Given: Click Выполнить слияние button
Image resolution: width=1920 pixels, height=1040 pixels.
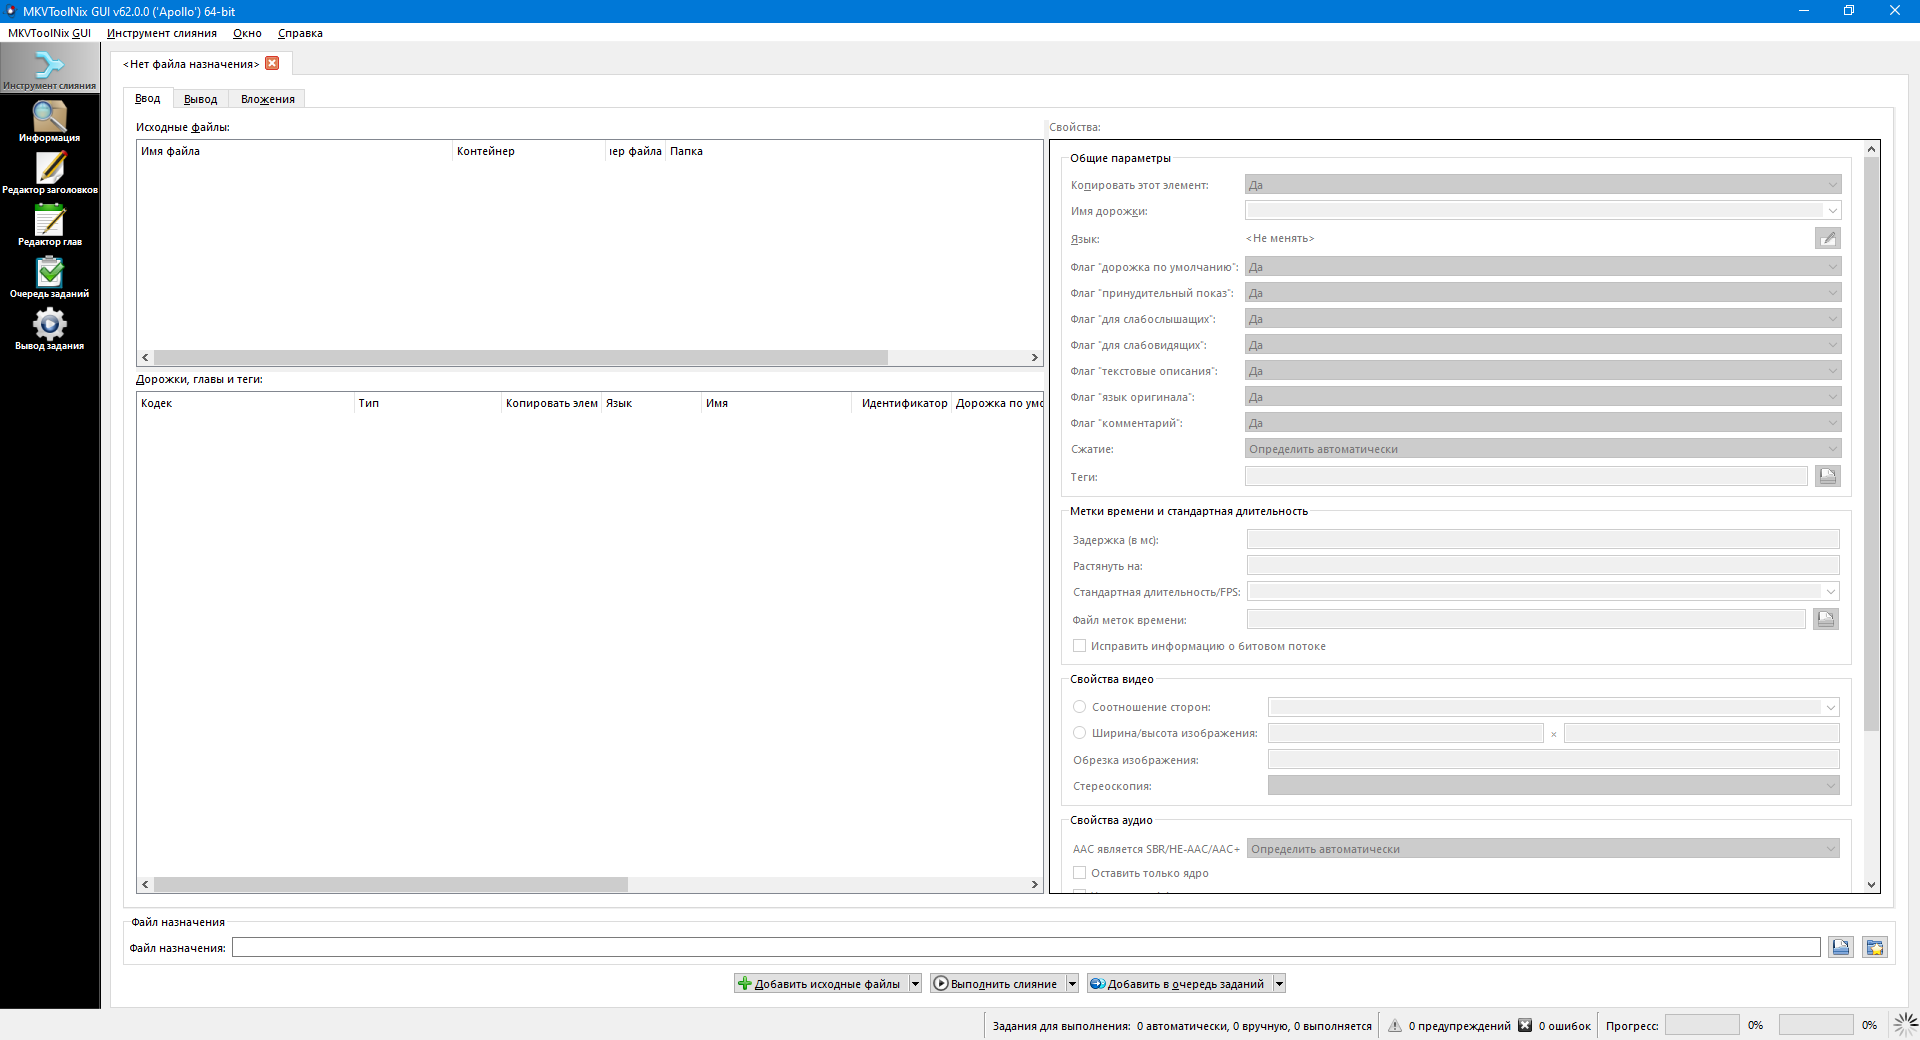Looking at the screenshot, I should [998, 984].
